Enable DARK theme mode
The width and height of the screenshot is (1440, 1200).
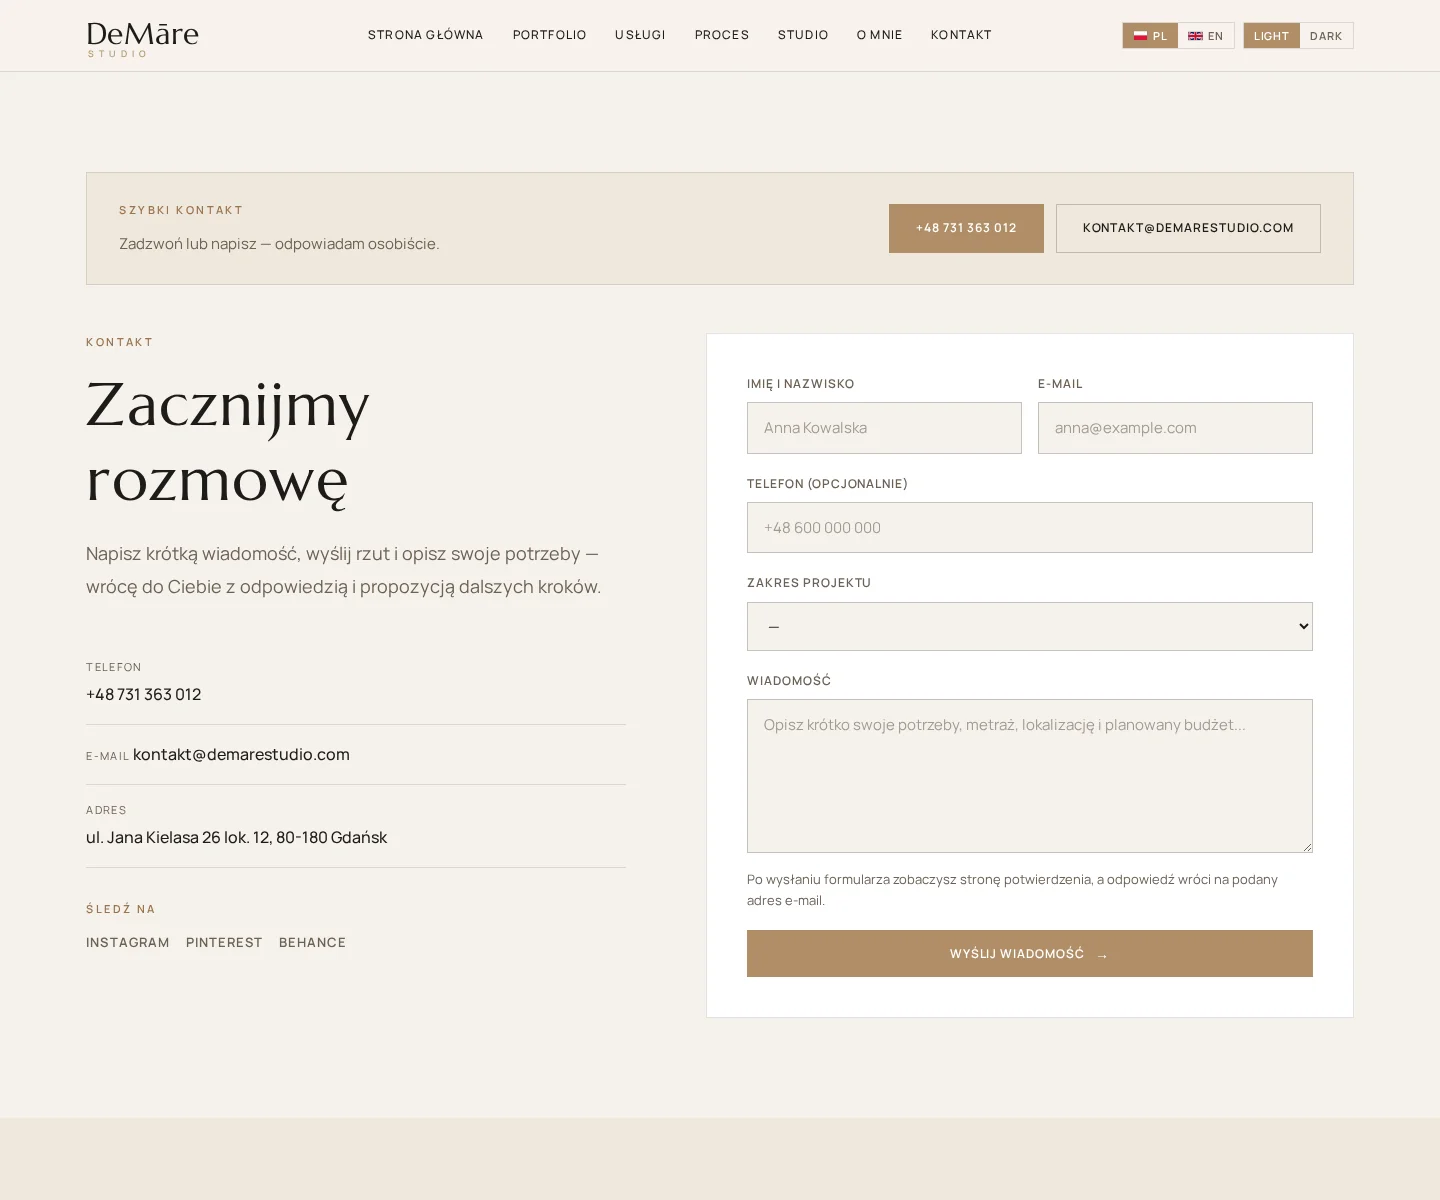1326,35
